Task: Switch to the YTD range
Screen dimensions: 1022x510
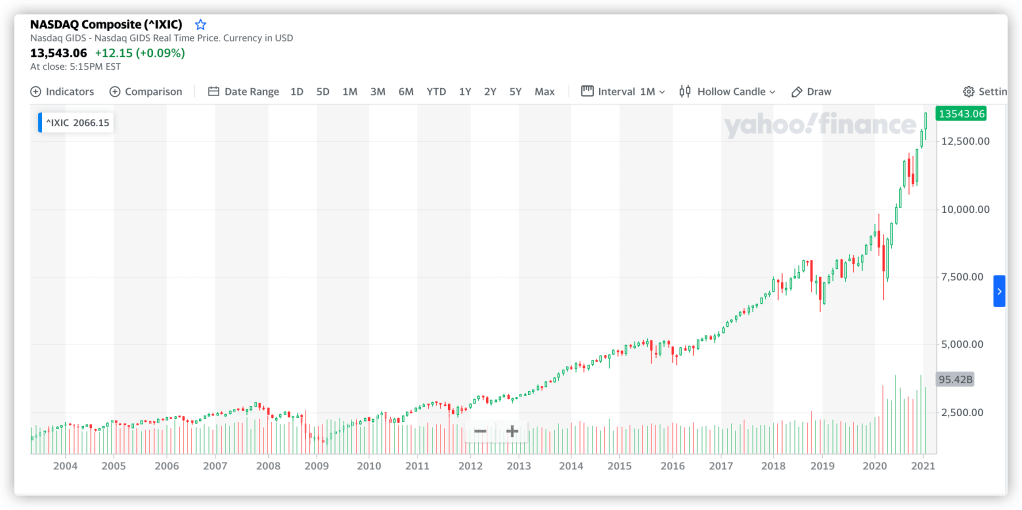Action: (436, 92)
